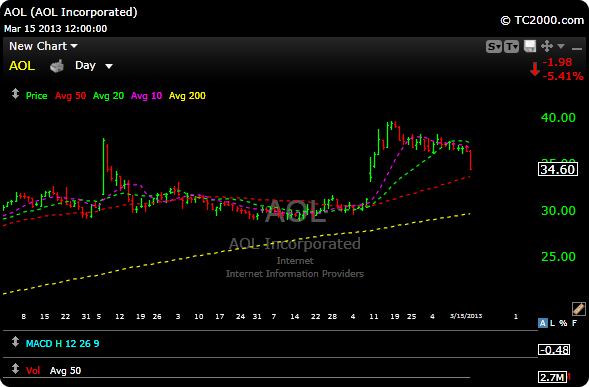Click the hammer icon beside AOL symbol
589x387 pixels.
click(57, 66)
